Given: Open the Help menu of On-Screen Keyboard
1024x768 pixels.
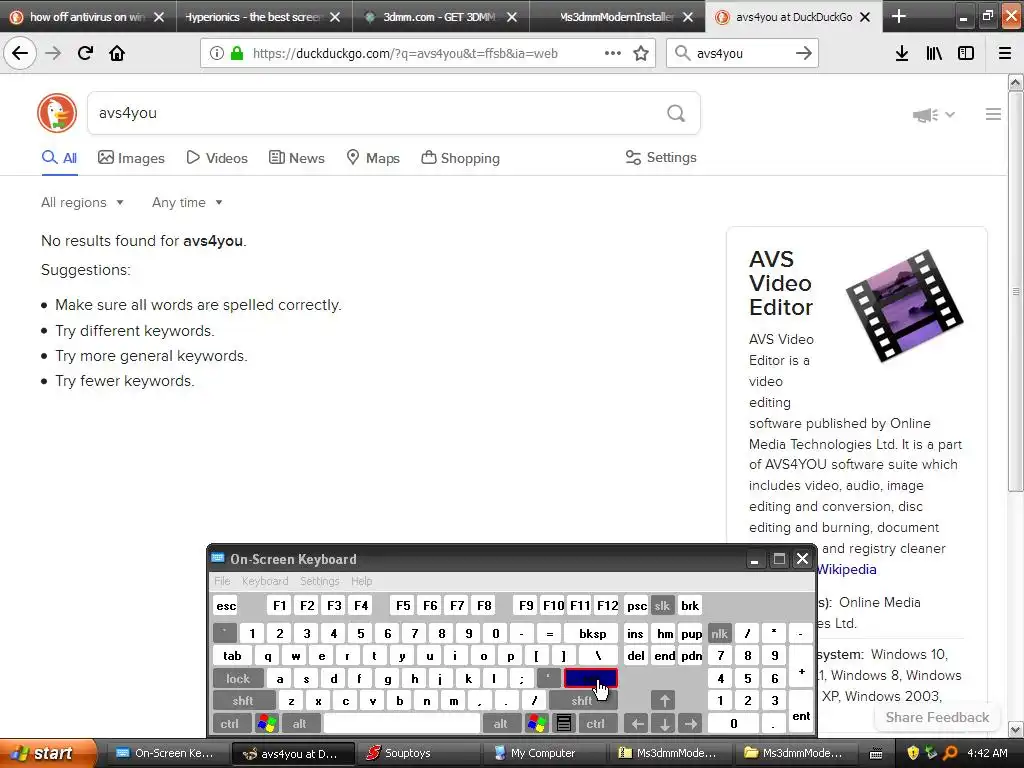Looking at the screenshot, I should pyautogui.click(x=362, y=581).
